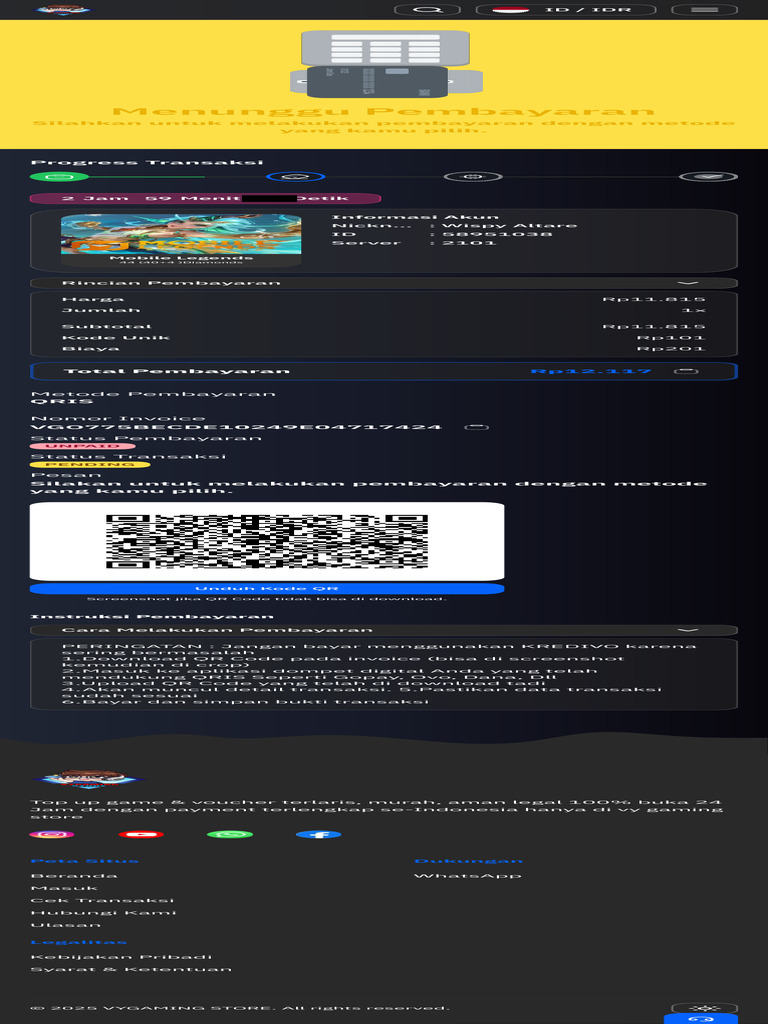Click the ID value 589551038

click(x=497, y=234)
